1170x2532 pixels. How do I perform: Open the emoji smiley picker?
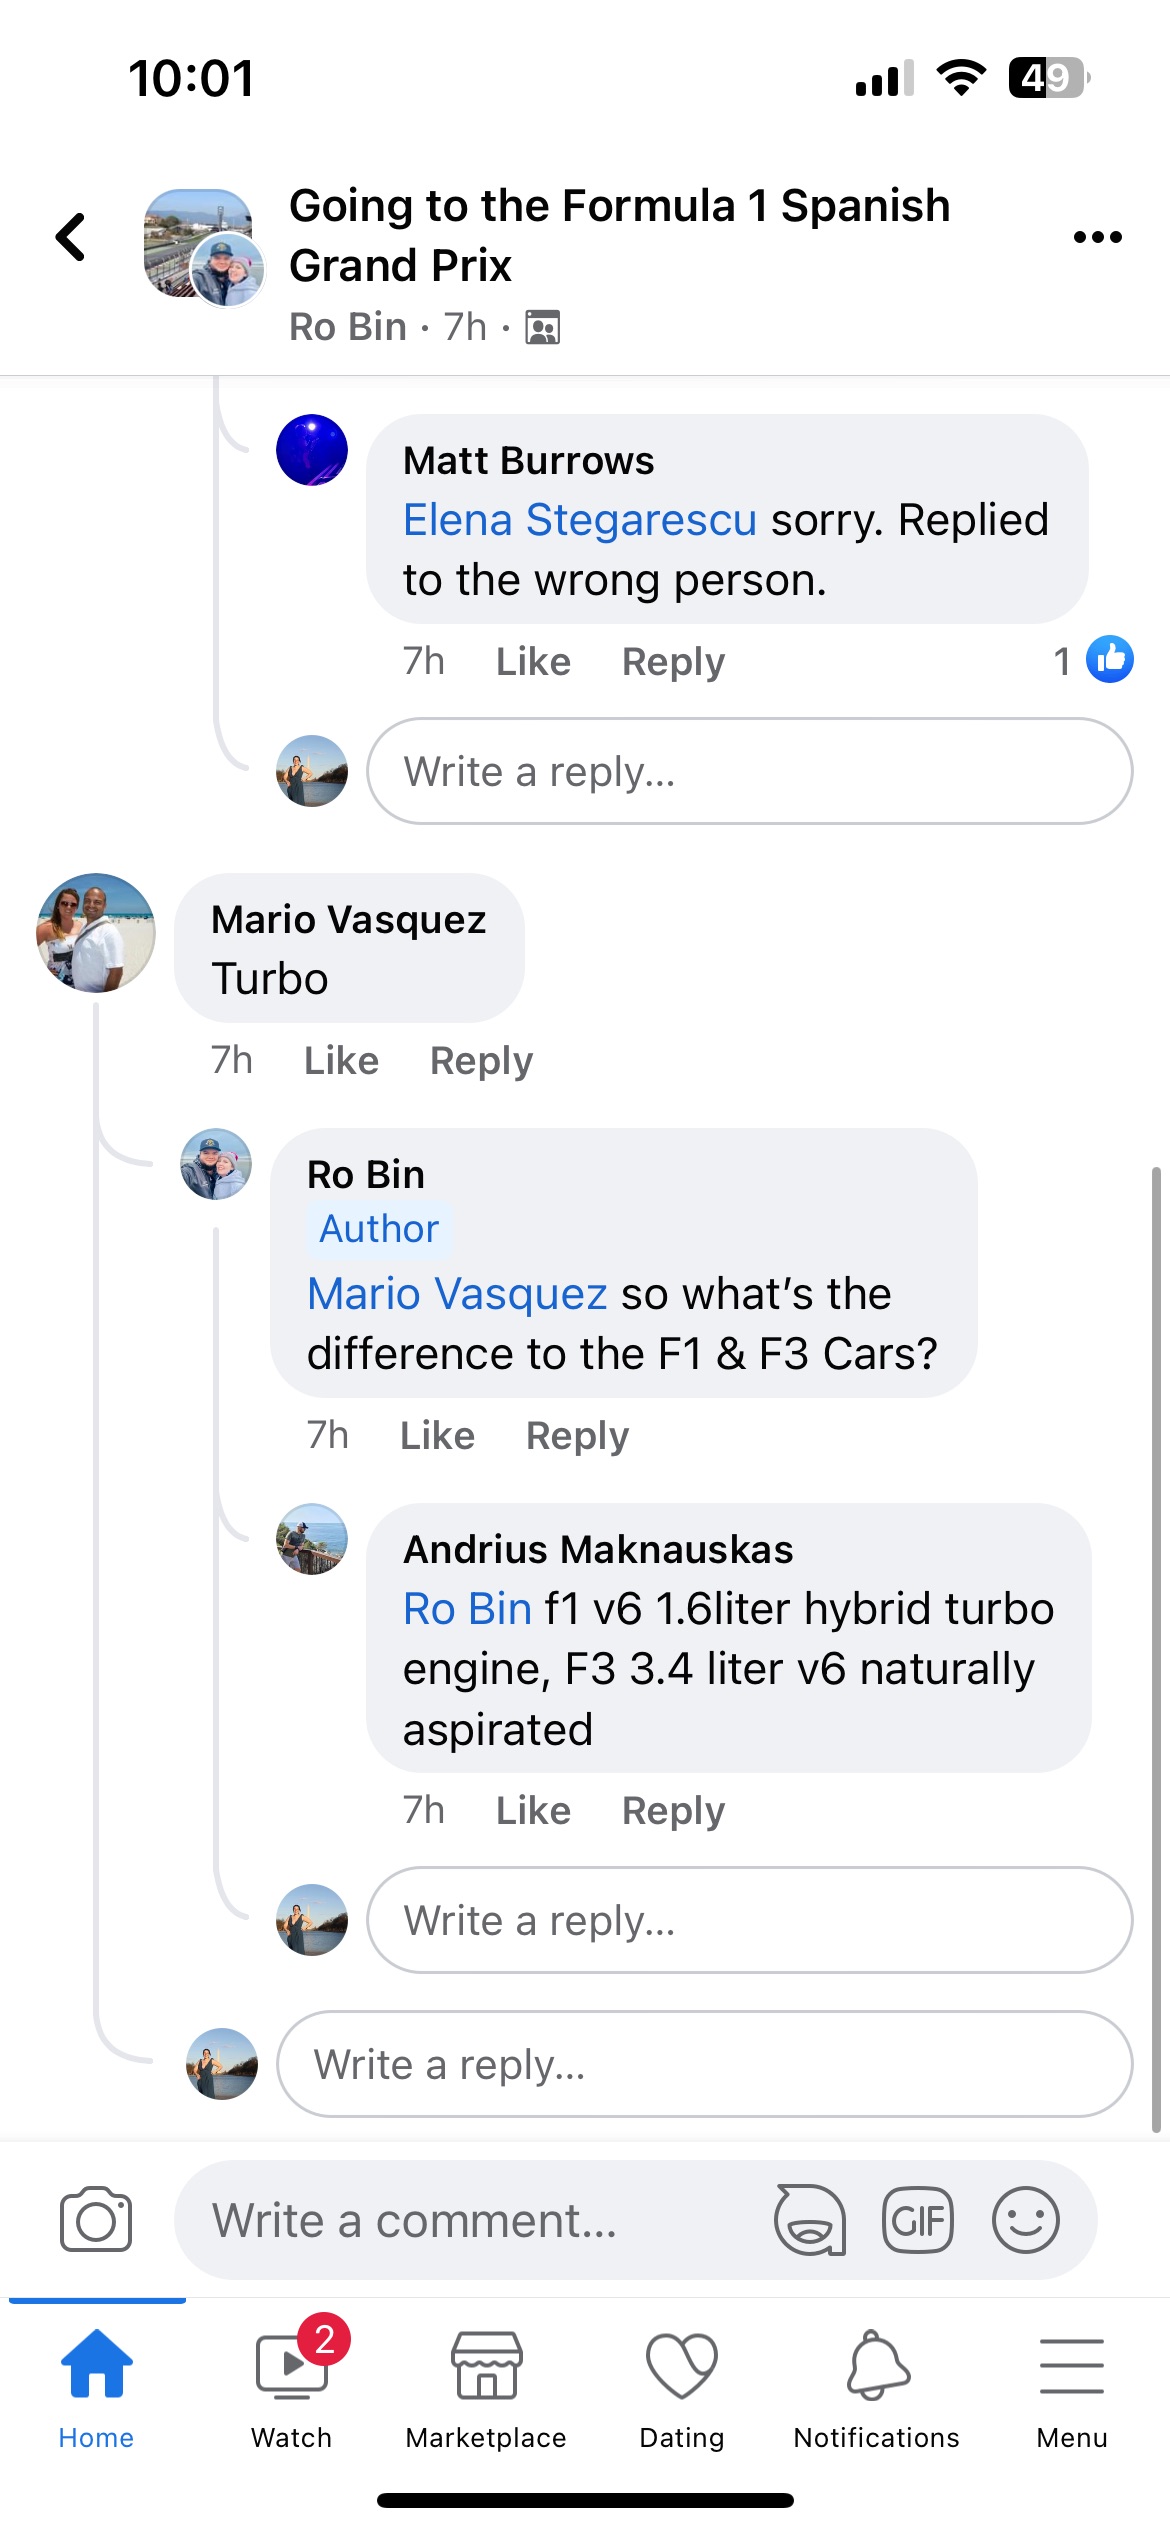[x=1025, y=2221]
